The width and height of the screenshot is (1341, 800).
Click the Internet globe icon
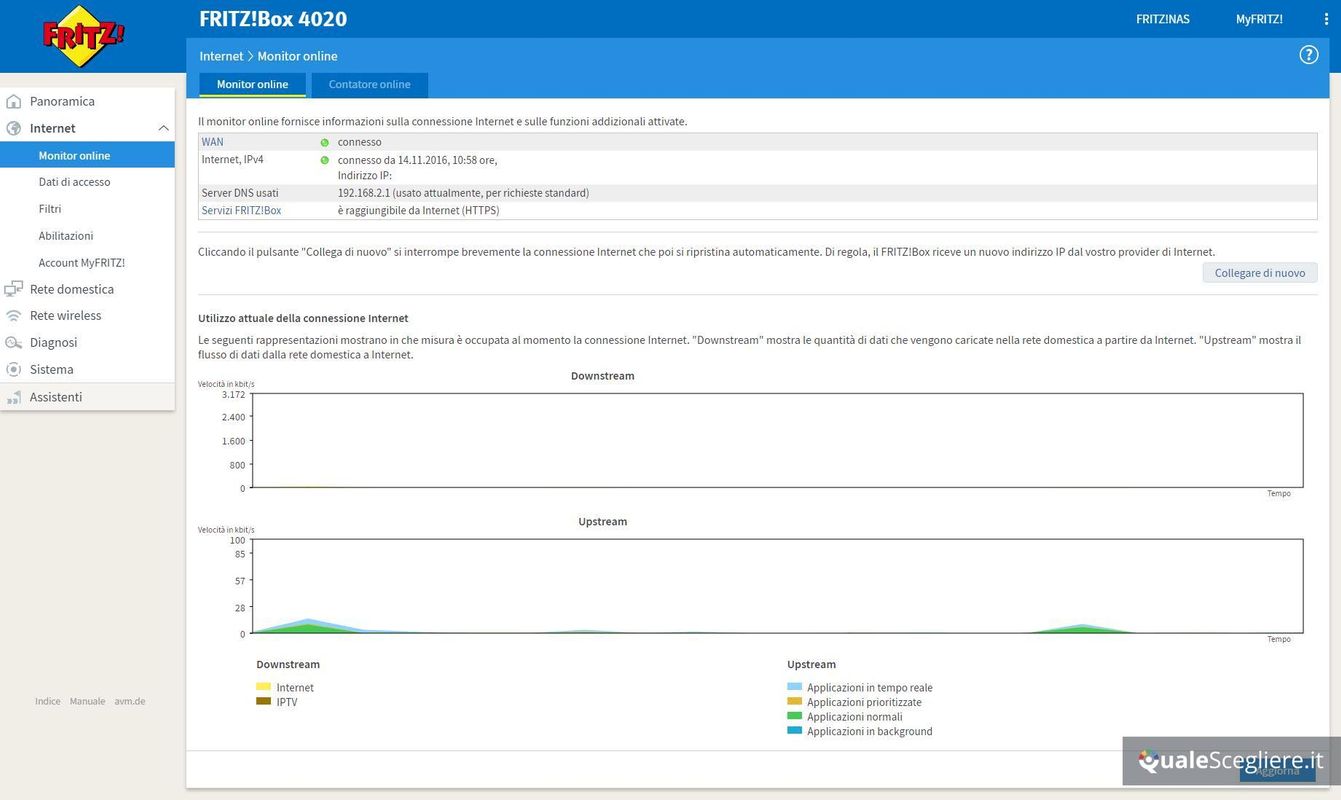(x=14, y=128)
